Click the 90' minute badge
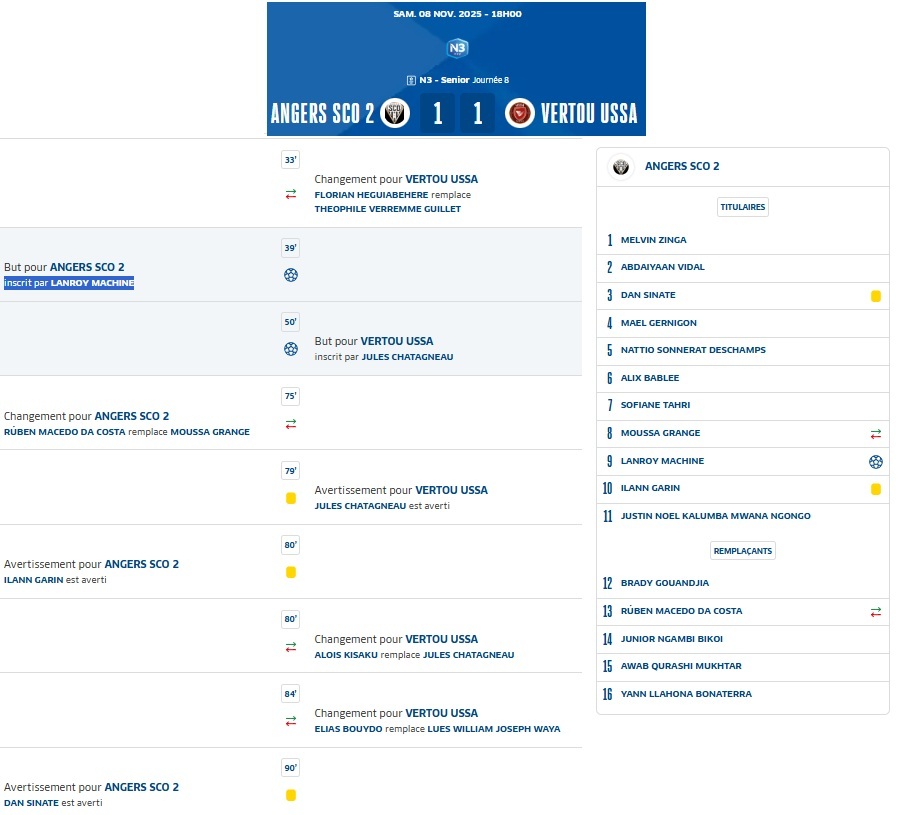The width and height of the screenshot is (899, 815). tap(291, 767)
